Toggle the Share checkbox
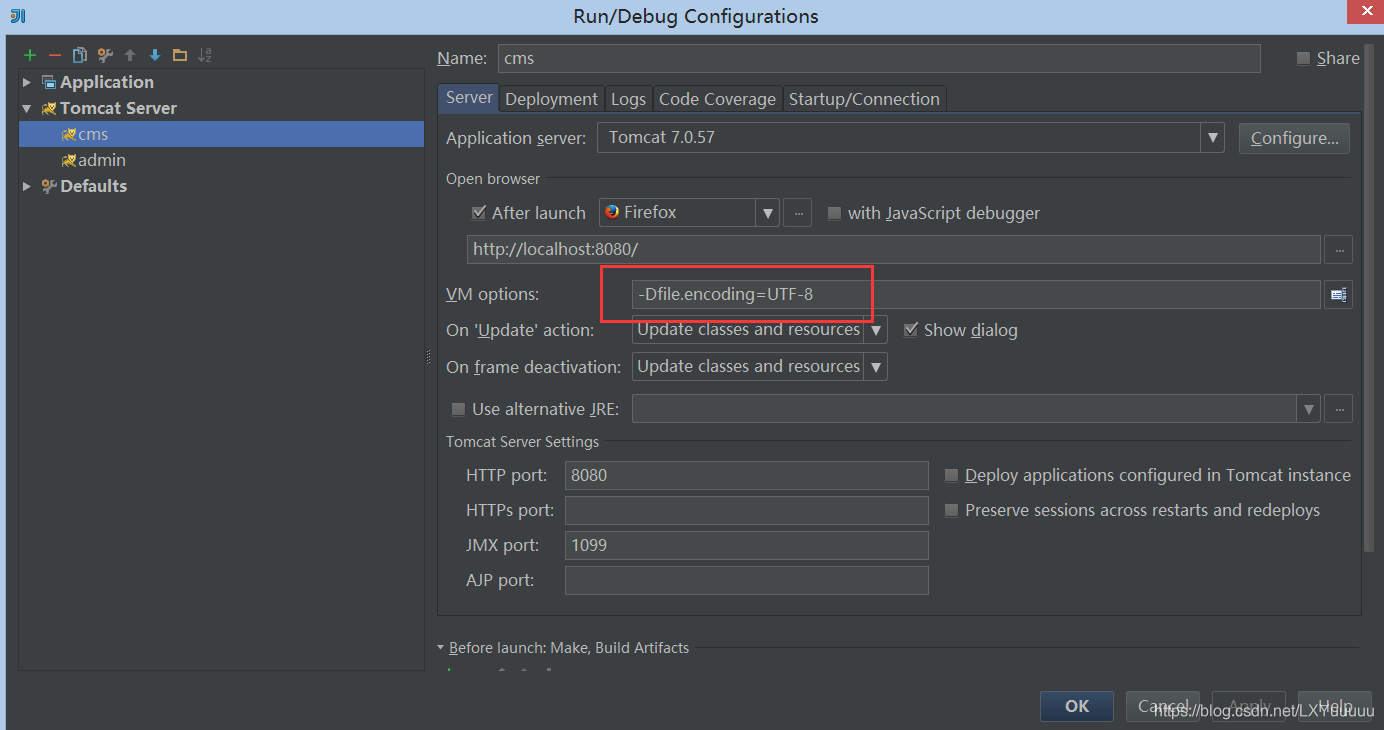Screen dimensions: 1384x730 pos(1303,58)
